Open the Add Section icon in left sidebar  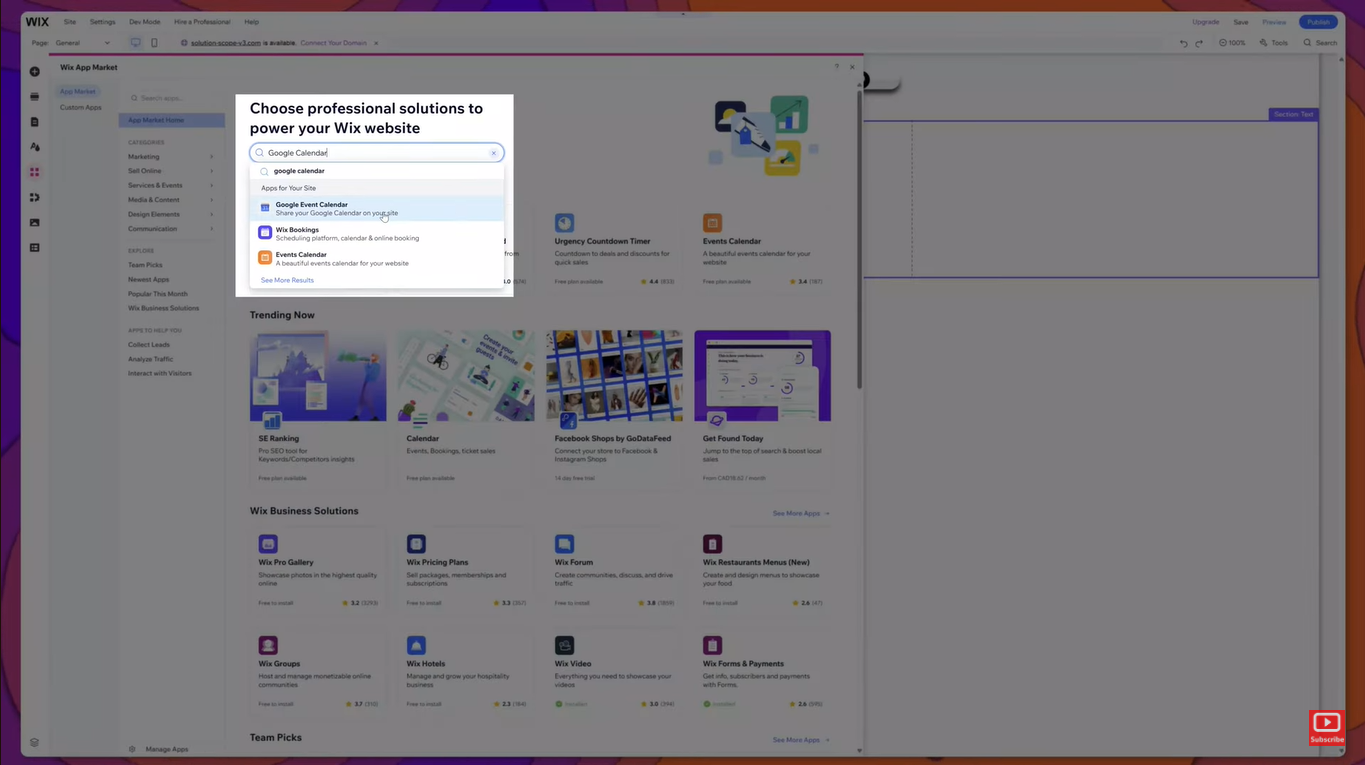tap(34, 97)
